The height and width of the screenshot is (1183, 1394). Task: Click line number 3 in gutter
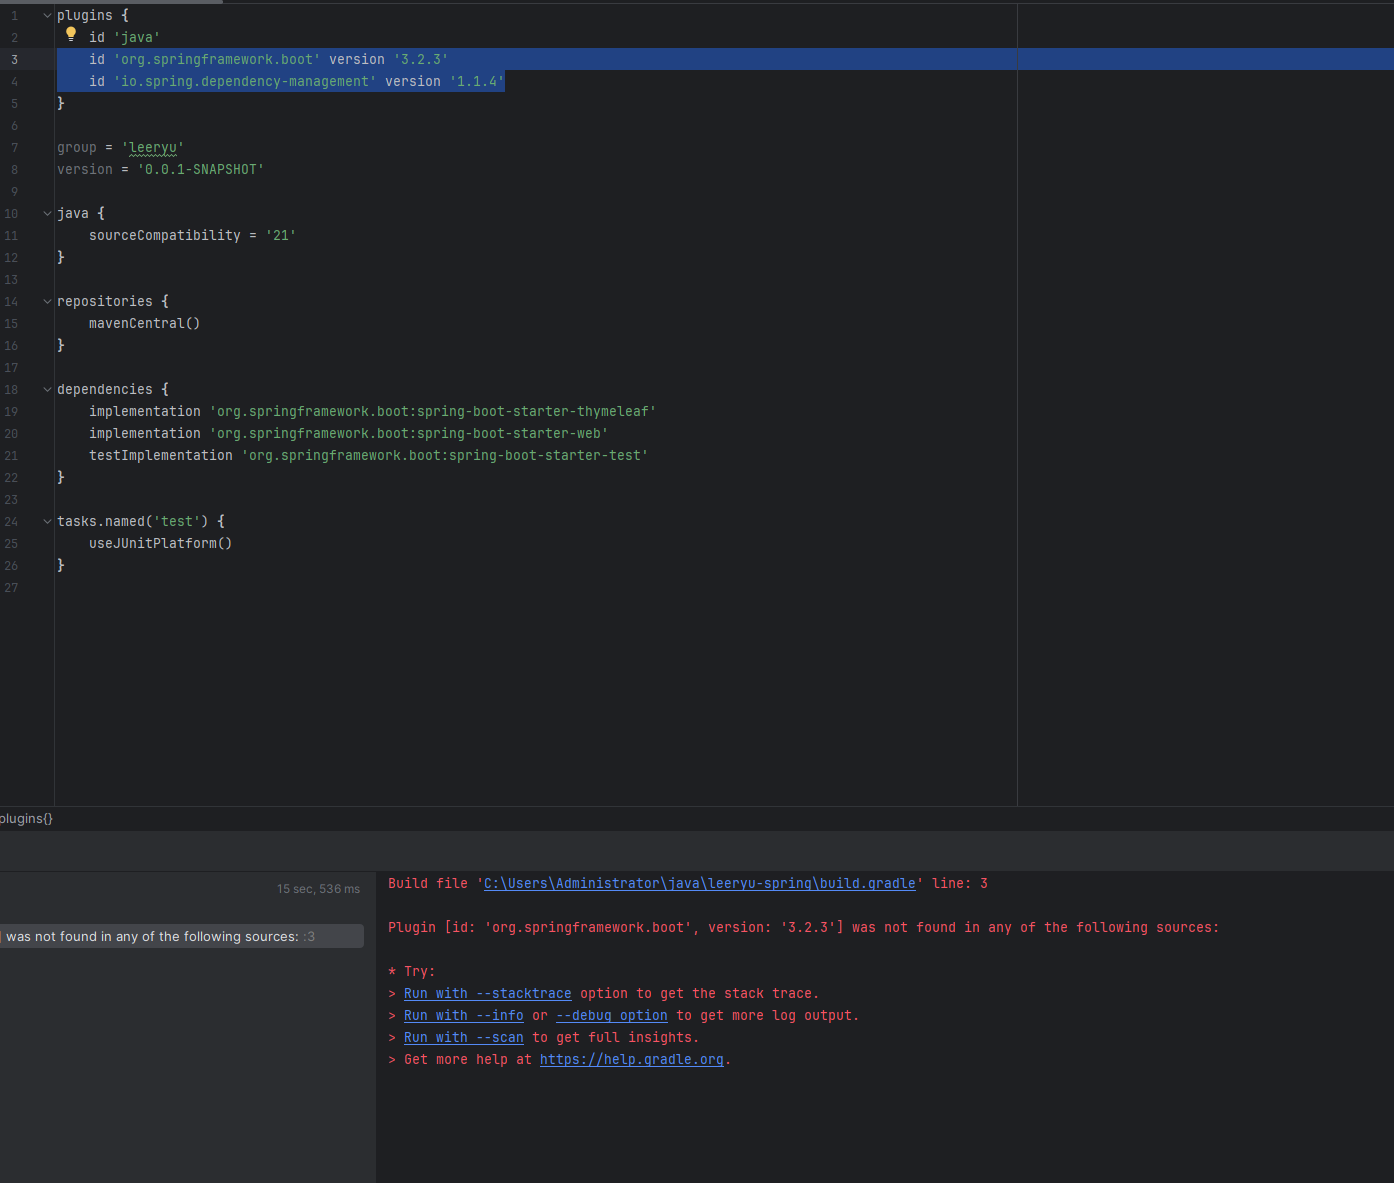[x=14, y=60]
